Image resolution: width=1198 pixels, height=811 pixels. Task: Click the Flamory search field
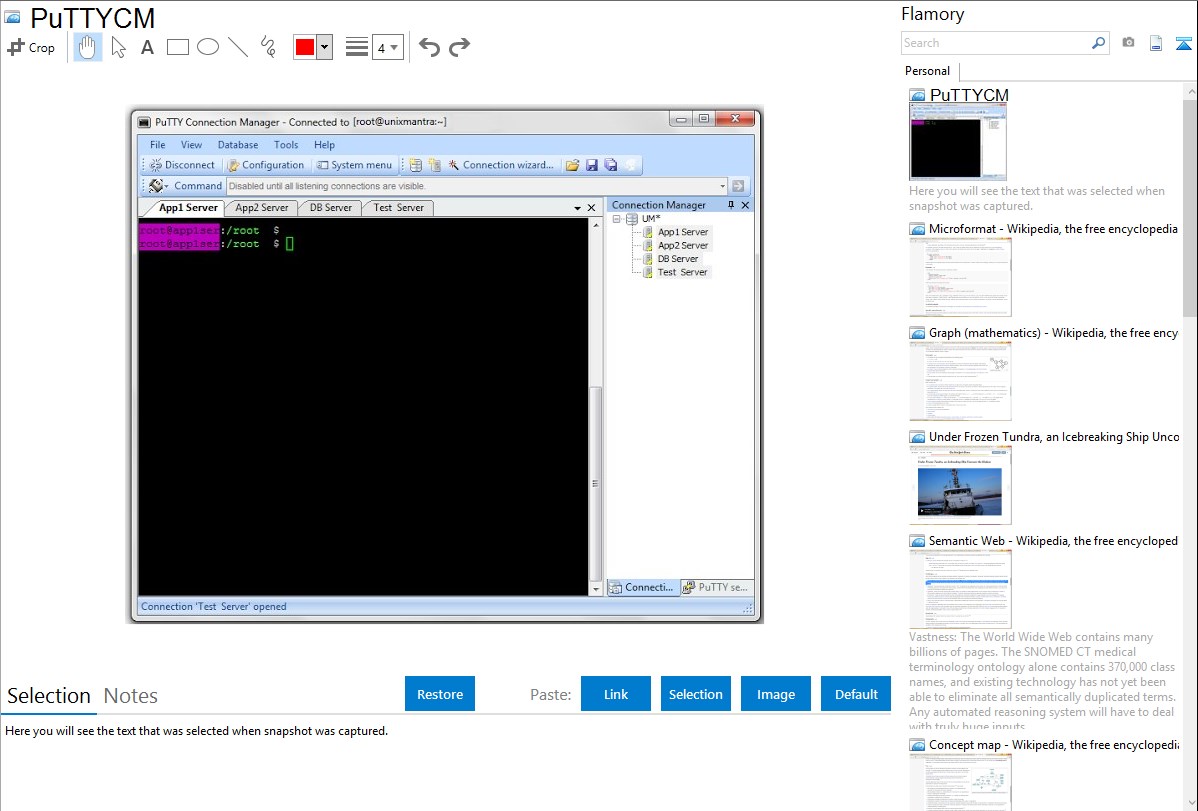(995, 43)
